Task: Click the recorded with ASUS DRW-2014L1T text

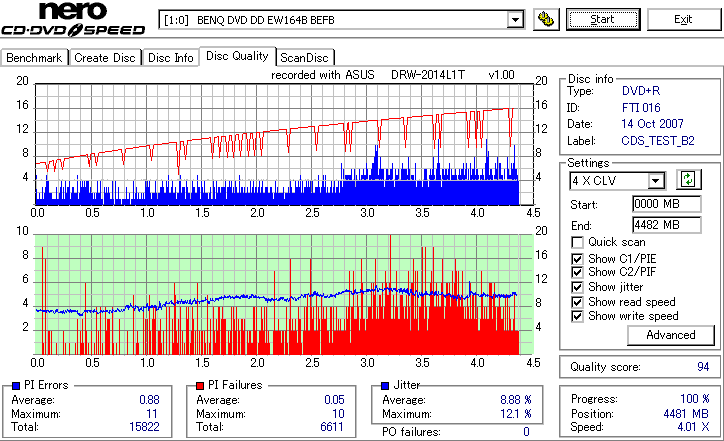Action: click(393, 75)
